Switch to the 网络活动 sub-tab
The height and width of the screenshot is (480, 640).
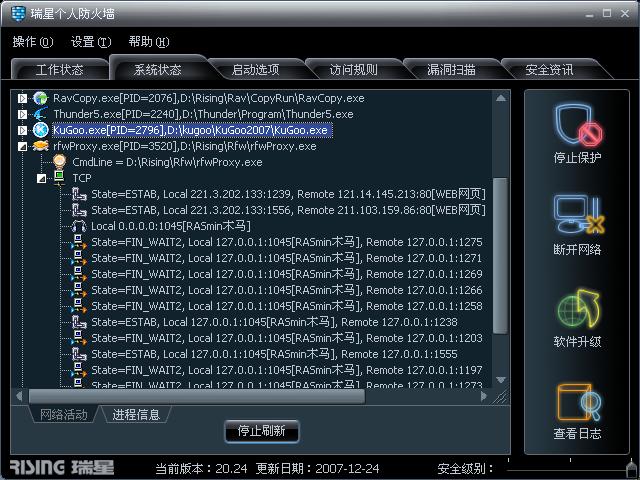click(x=63, y=415)
